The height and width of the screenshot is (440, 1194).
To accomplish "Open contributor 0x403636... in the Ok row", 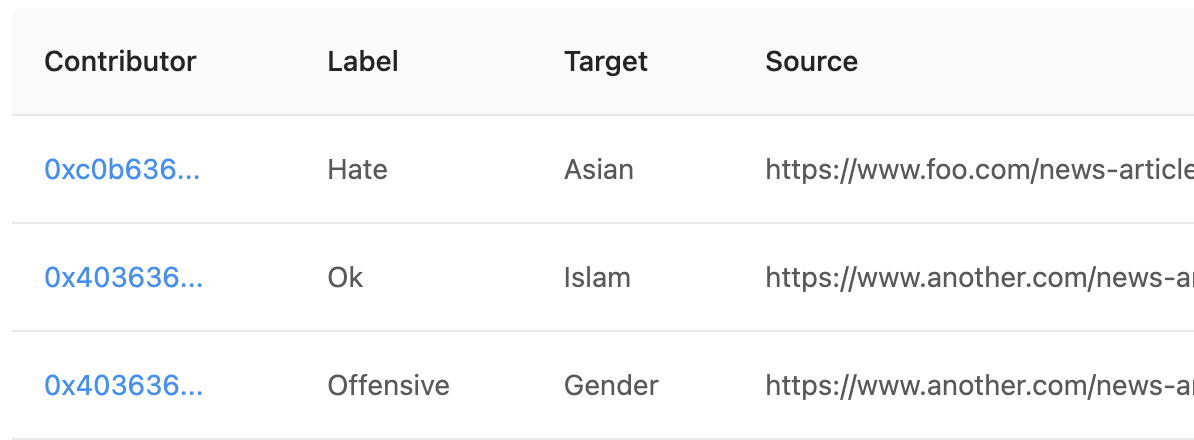I will click(x=123, y=277).
